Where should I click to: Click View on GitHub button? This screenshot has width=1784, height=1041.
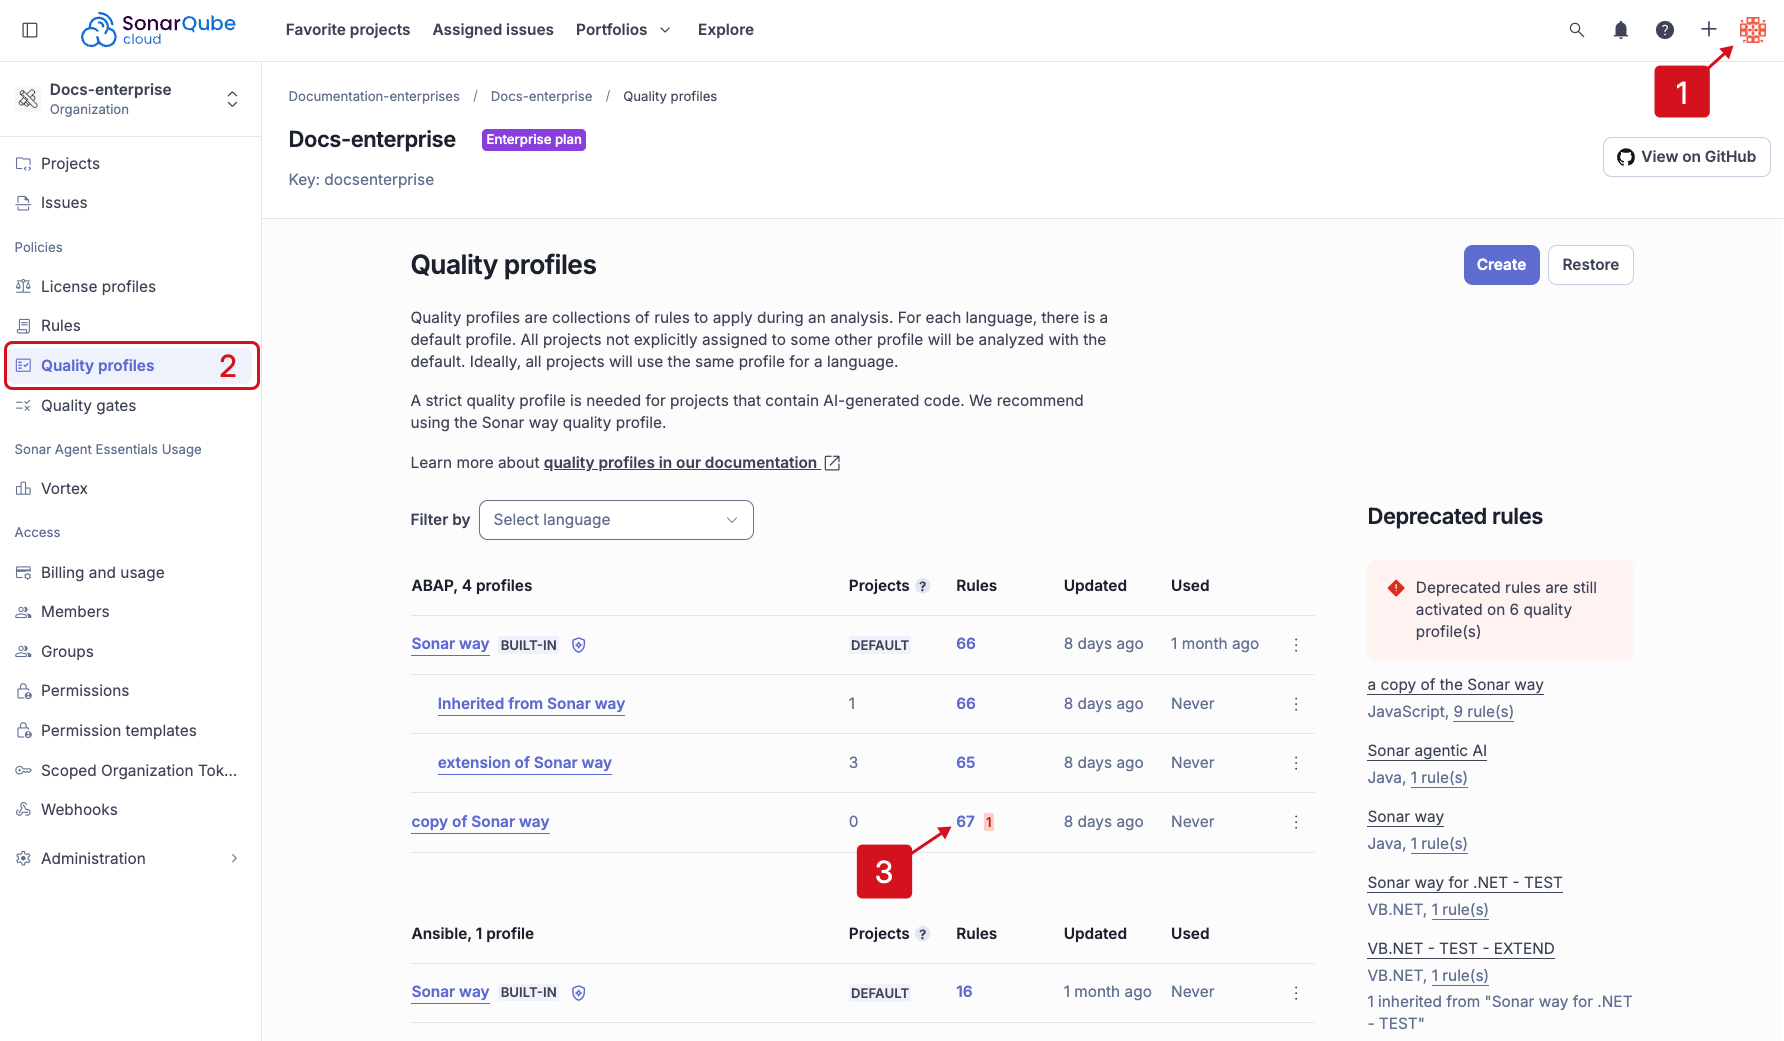click(1686, 157)
